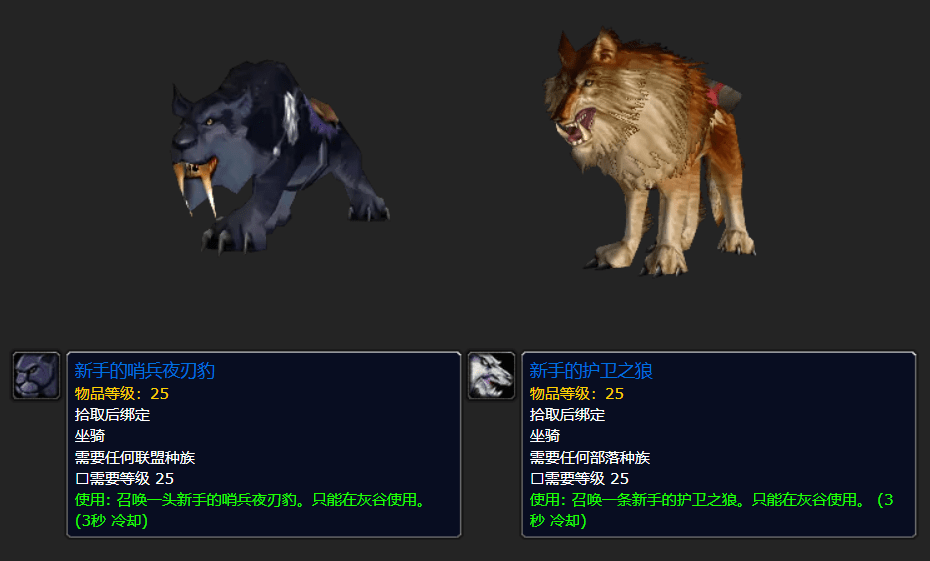Select the brown wolf 3D model
The image size is (930, 561).
648,153
